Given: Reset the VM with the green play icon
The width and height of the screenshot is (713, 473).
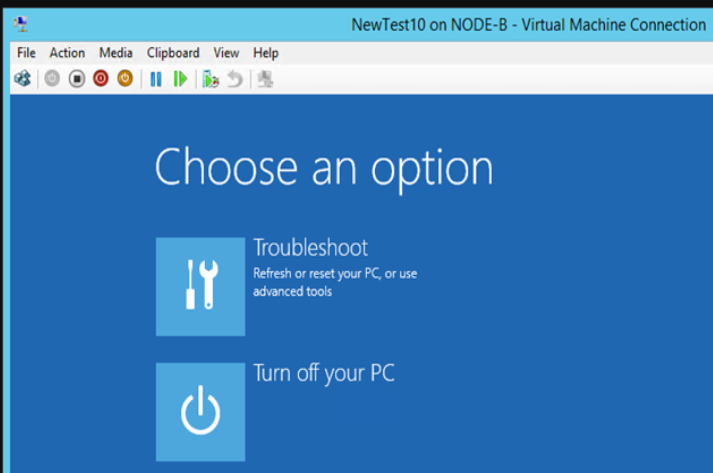Looking at the screenshot, I should (181, 79).
